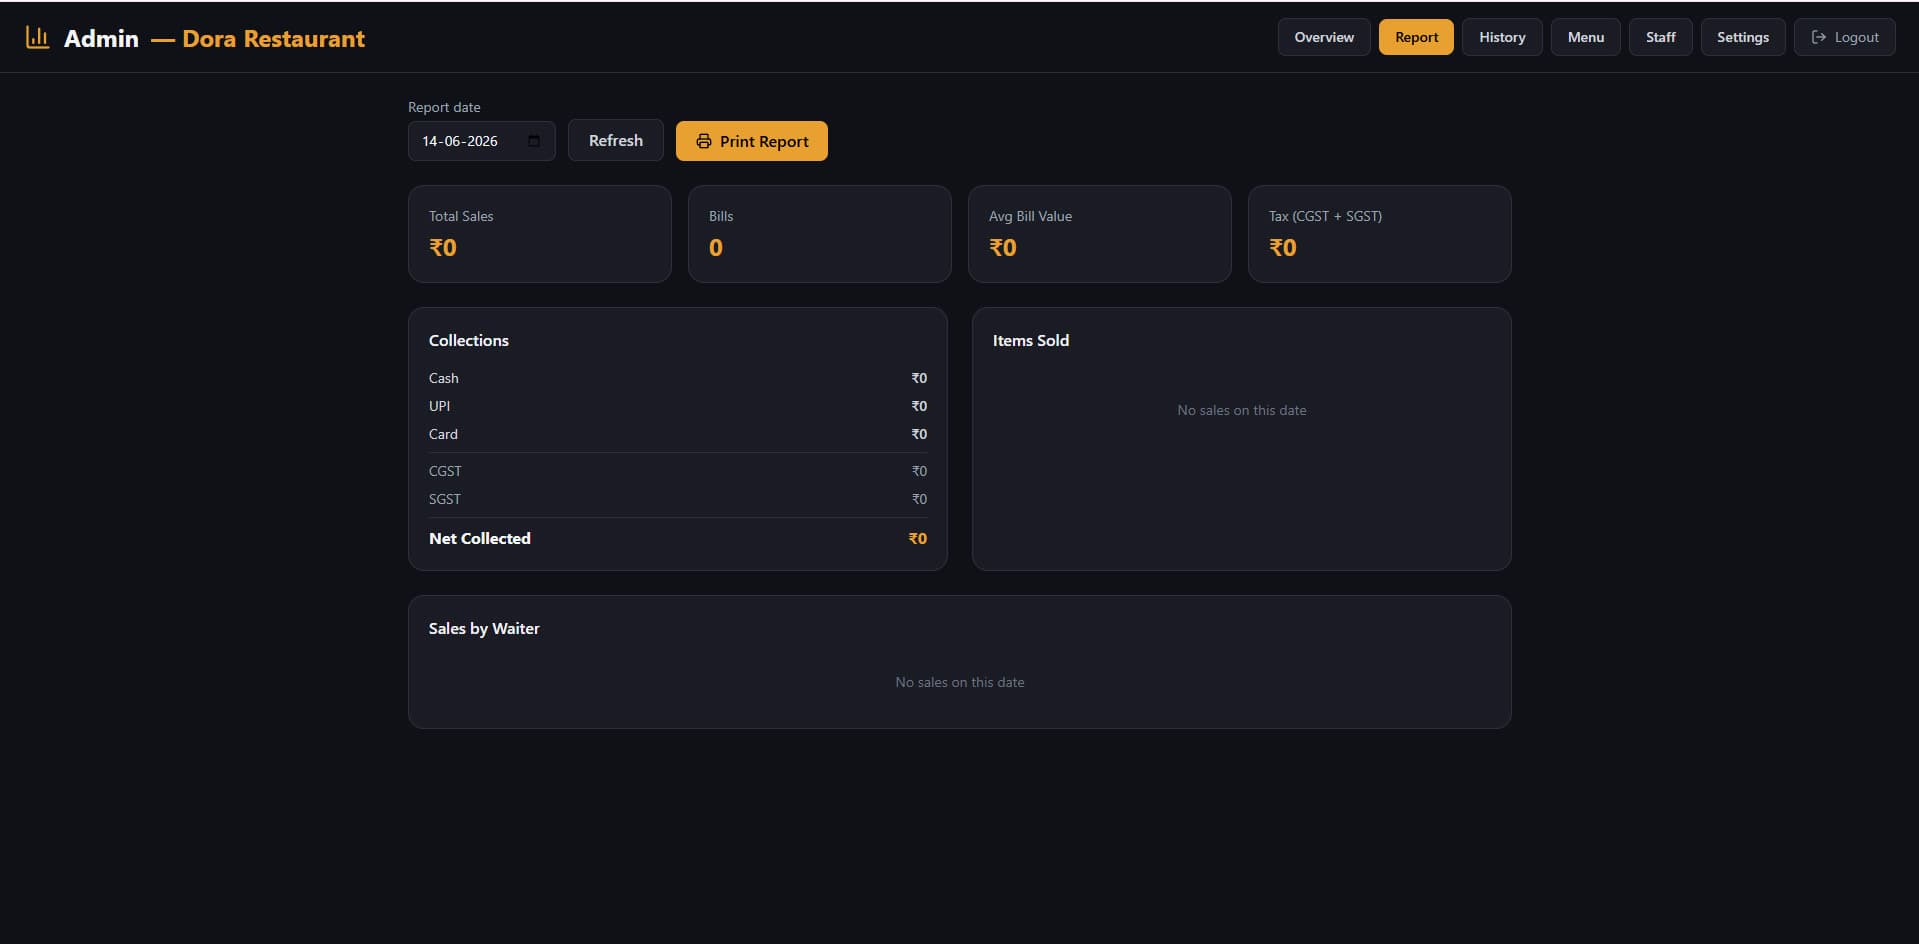Screen dimensions: 1919x944
Task: Open the History tab
Action: click(x=1502, y=37)
